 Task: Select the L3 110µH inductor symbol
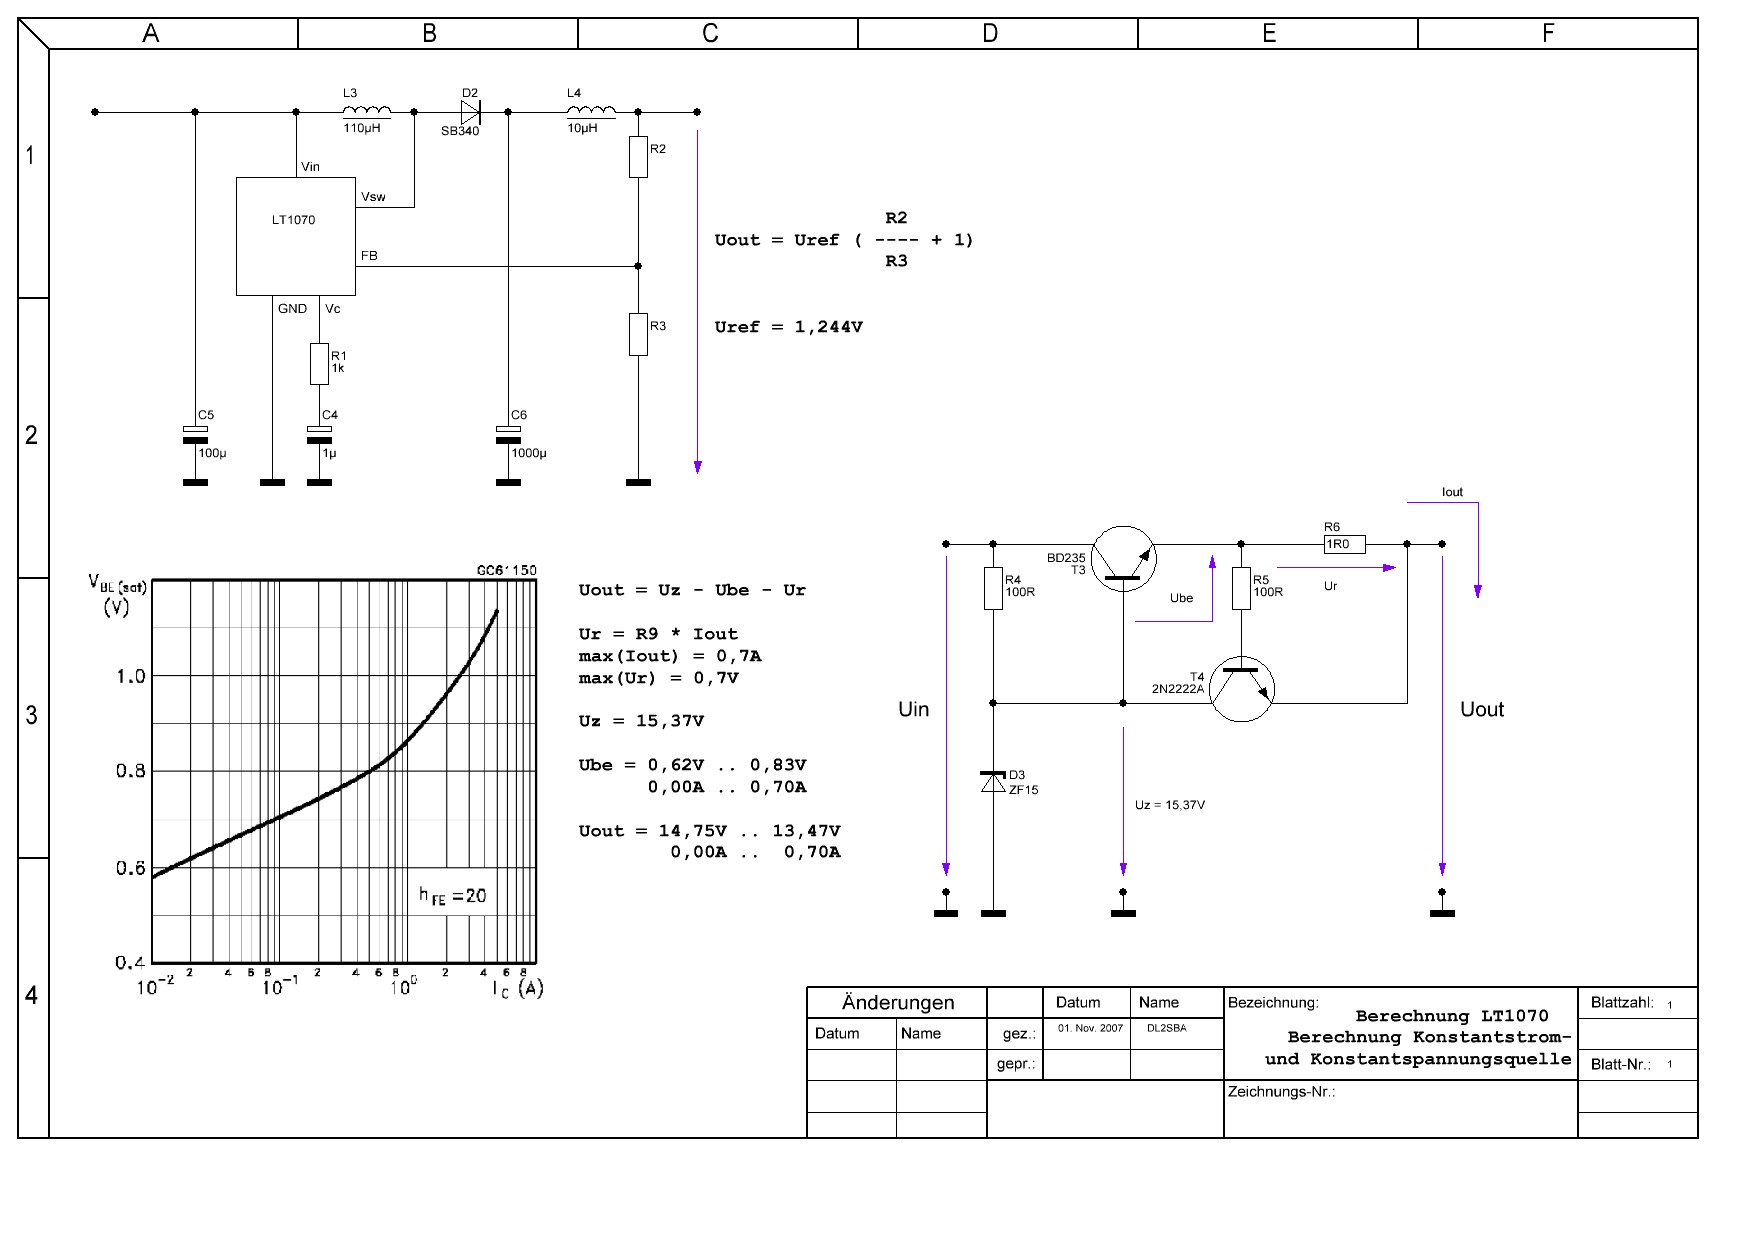point(366,112)
